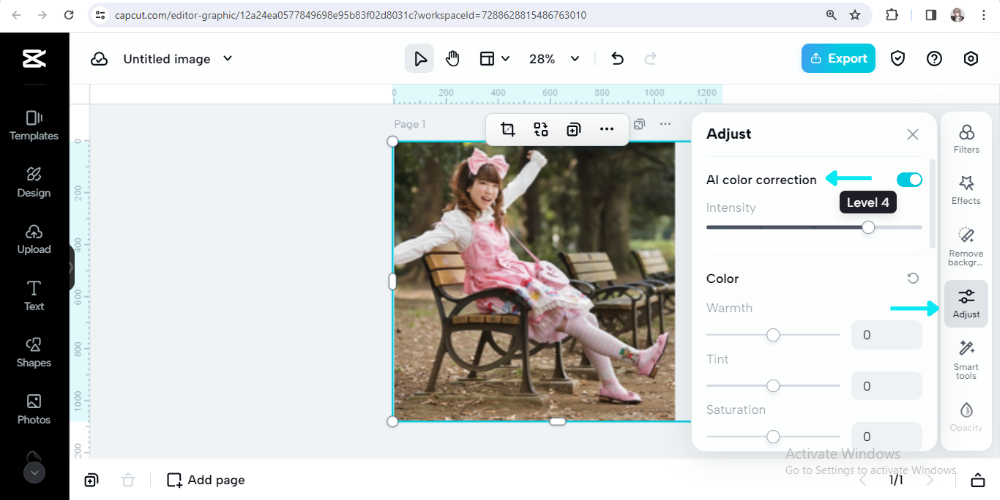This screenshot has height=500, width=1000.
Task: Select the pointer selection tool
Action: pyautogui.click(x=420, y=59)
